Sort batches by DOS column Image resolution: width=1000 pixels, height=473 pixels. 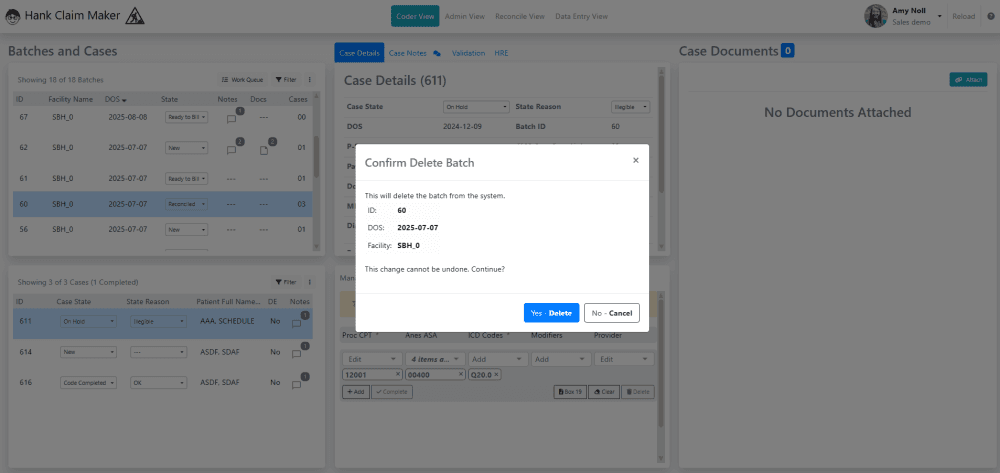pos(115,99)
